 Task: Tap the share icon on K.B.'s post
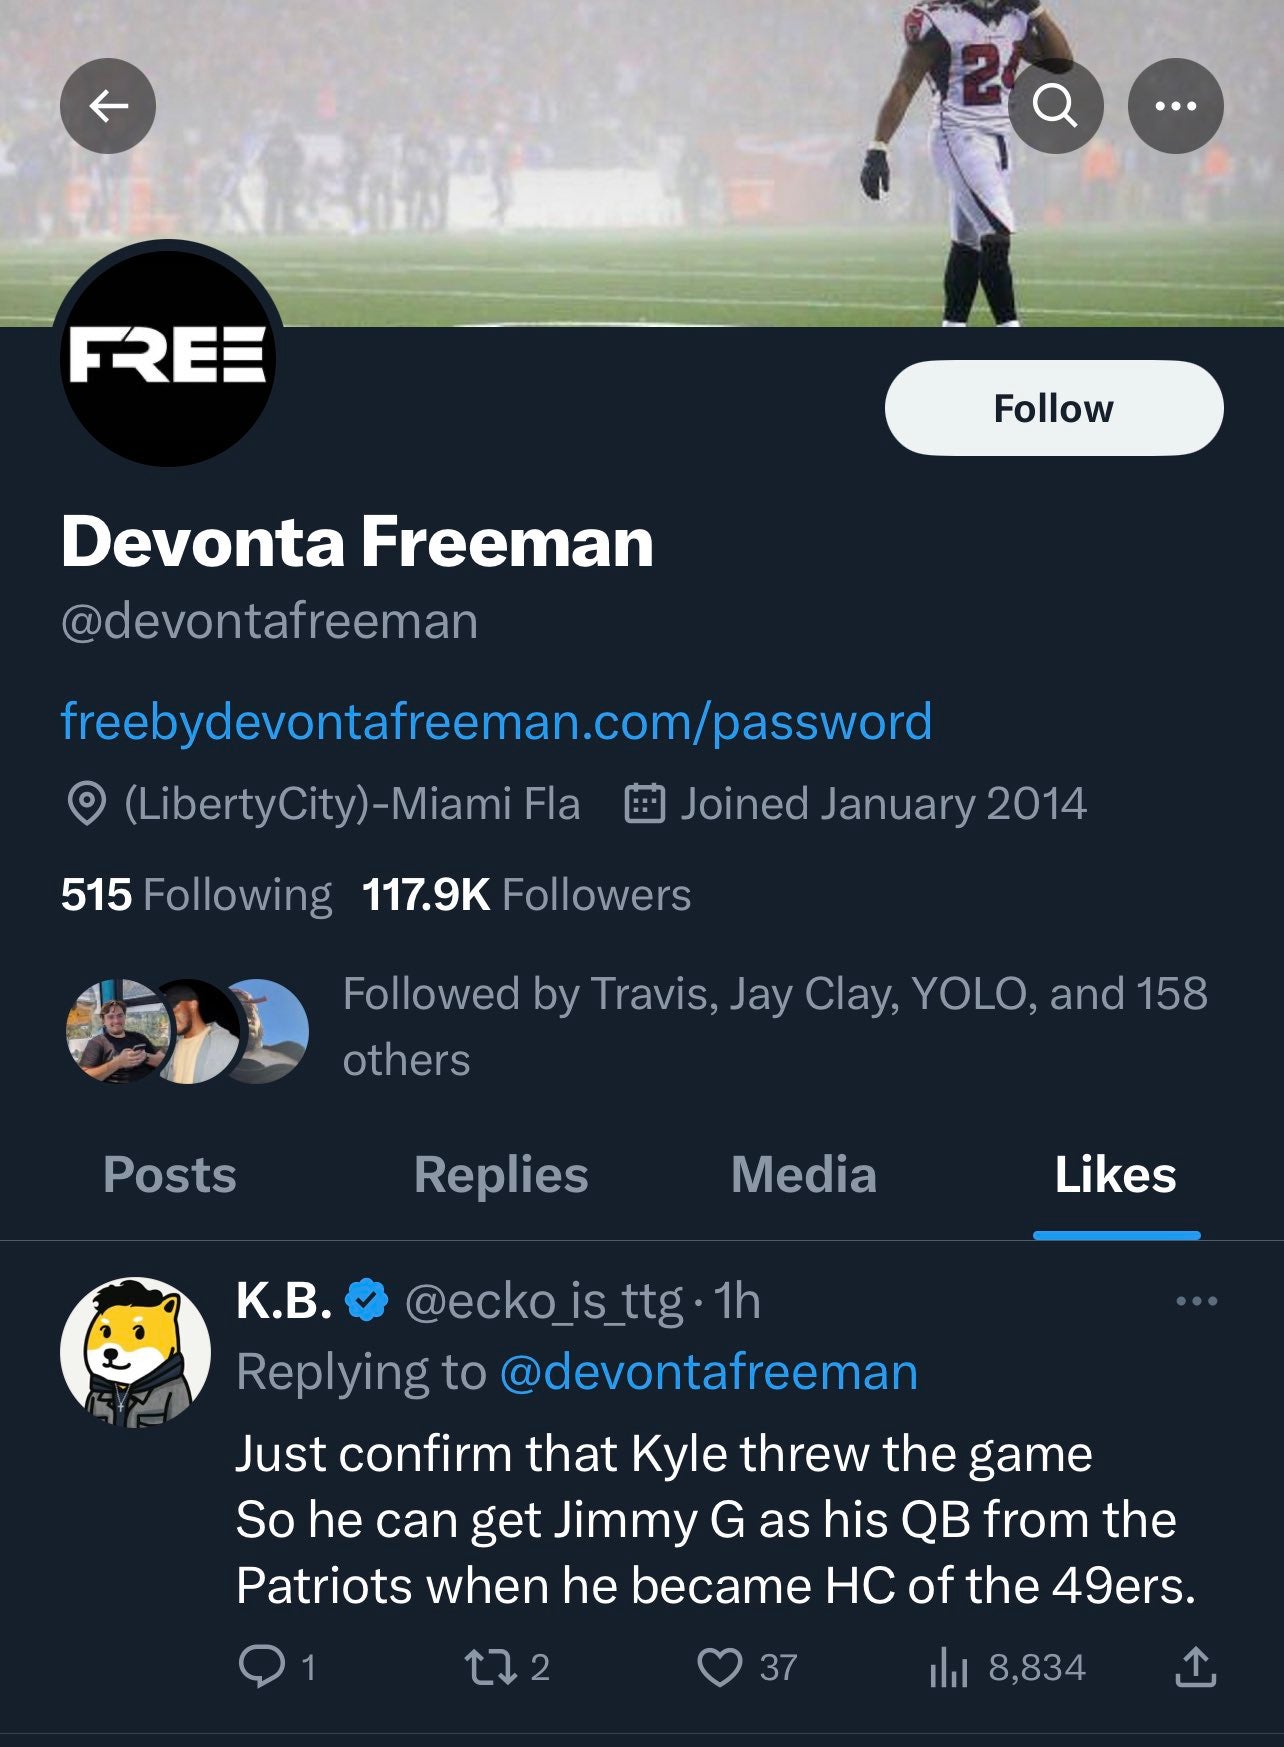coord(1195,1667)
